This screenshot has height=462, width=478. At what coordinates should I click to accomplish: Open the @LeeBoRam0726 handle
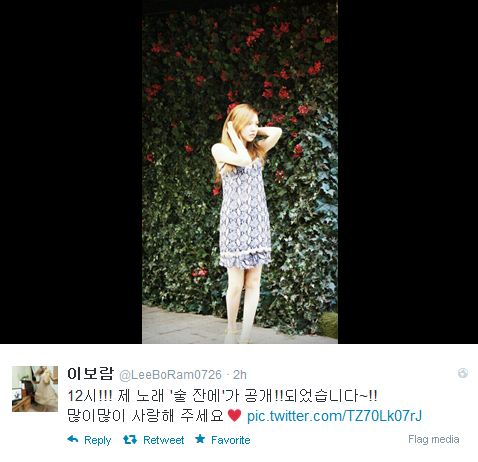coord(170,375)
